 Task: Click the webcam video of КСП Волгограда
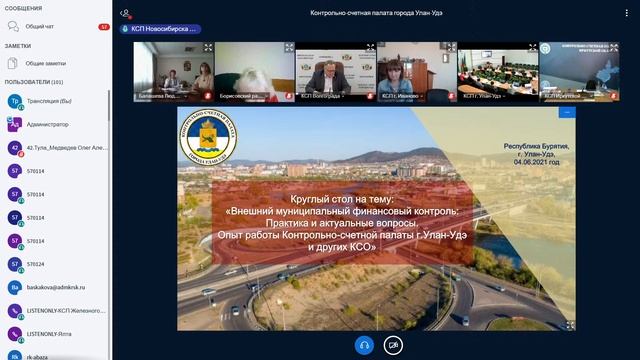[x=336, y=71]
